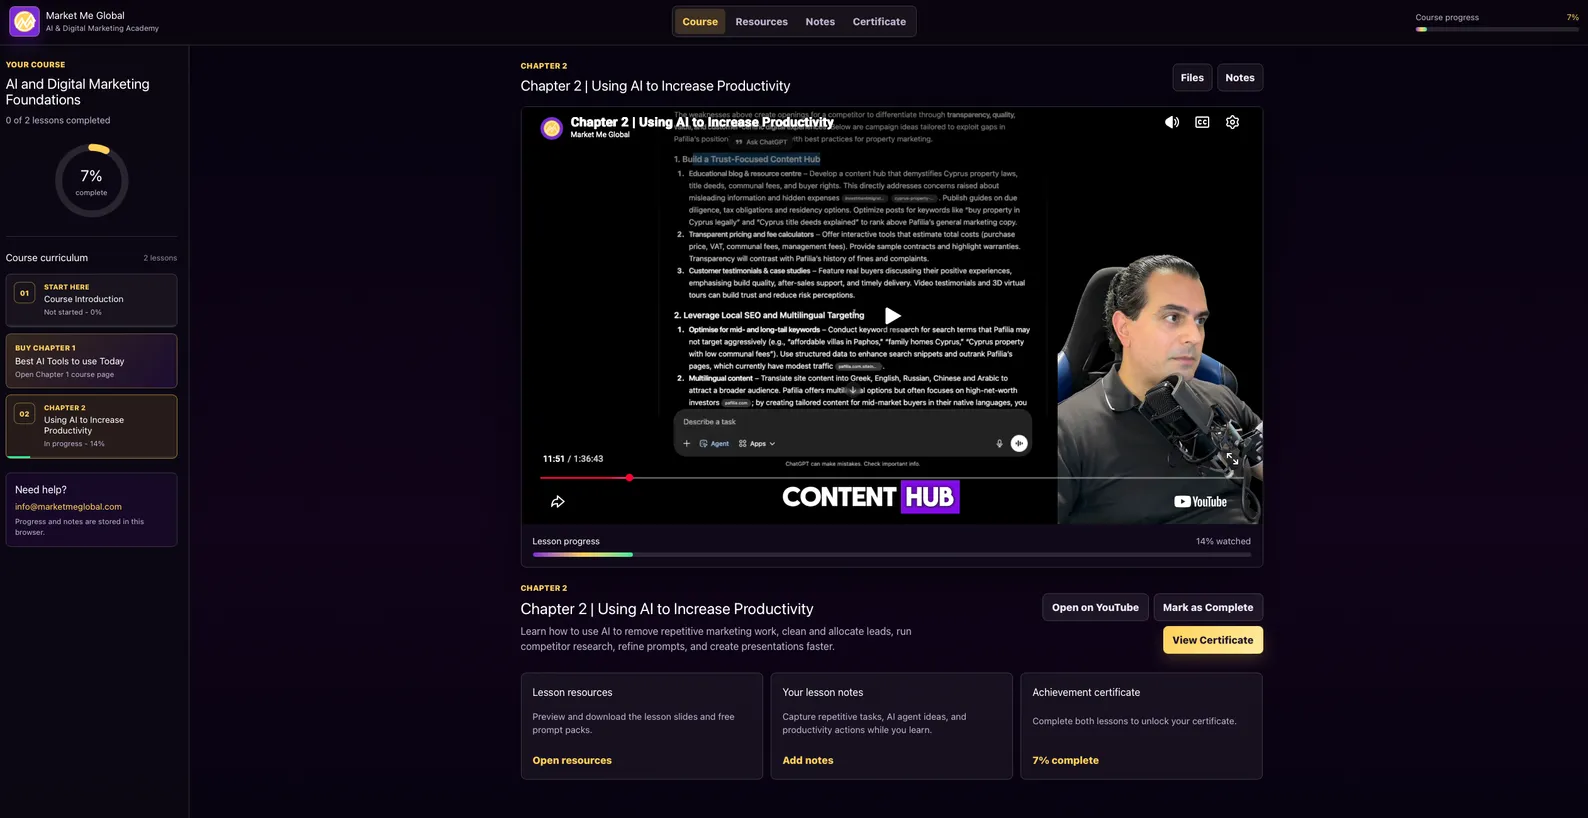Screen dimensions: 1588x818
Task: Click the Notes button above the video
Action: 1240,78
